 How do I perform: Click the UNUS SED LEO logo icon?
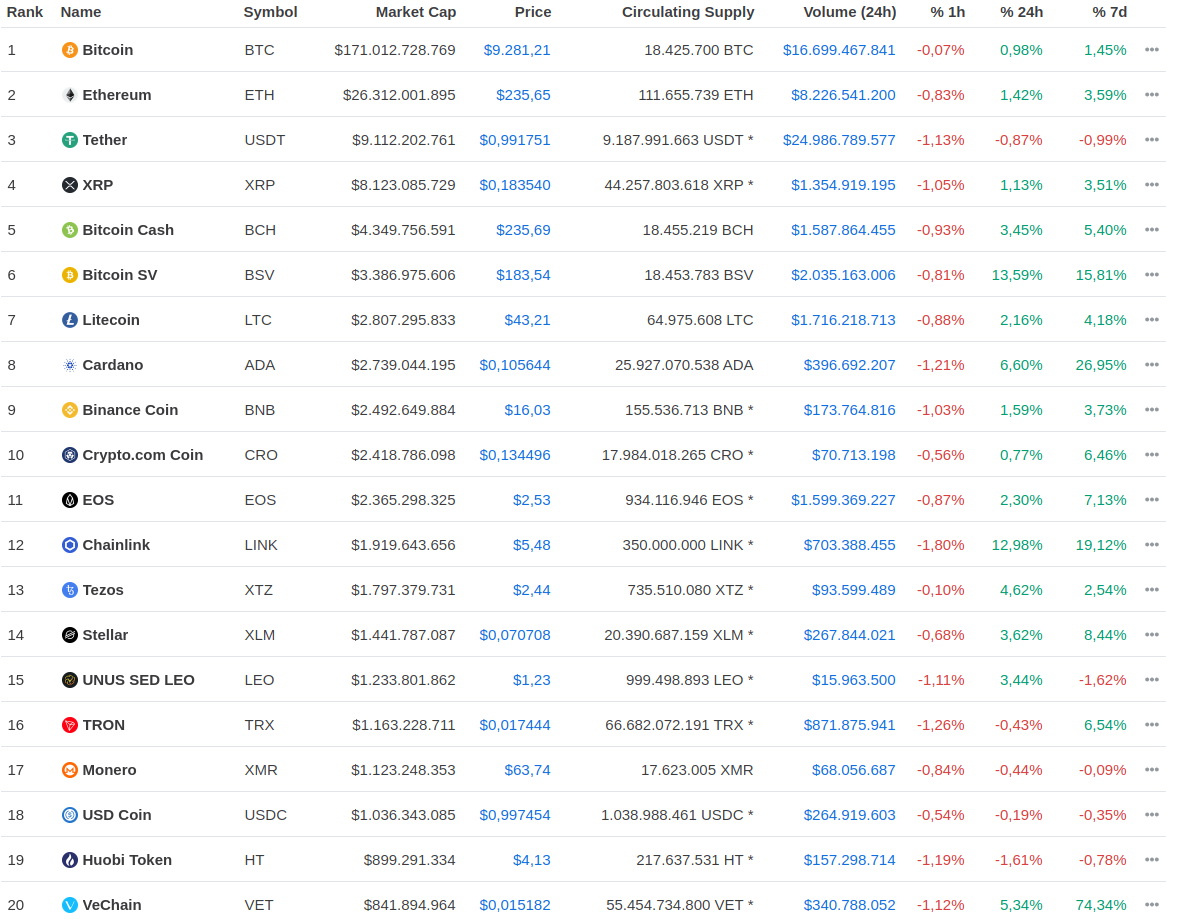[69, 680]
